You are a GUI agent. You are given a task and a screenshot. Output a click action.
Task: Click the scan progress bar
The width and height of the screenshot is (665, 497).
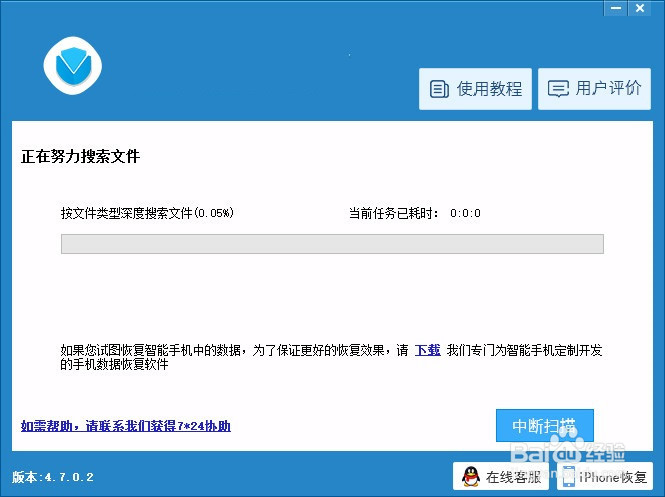(x=332, y=244)
